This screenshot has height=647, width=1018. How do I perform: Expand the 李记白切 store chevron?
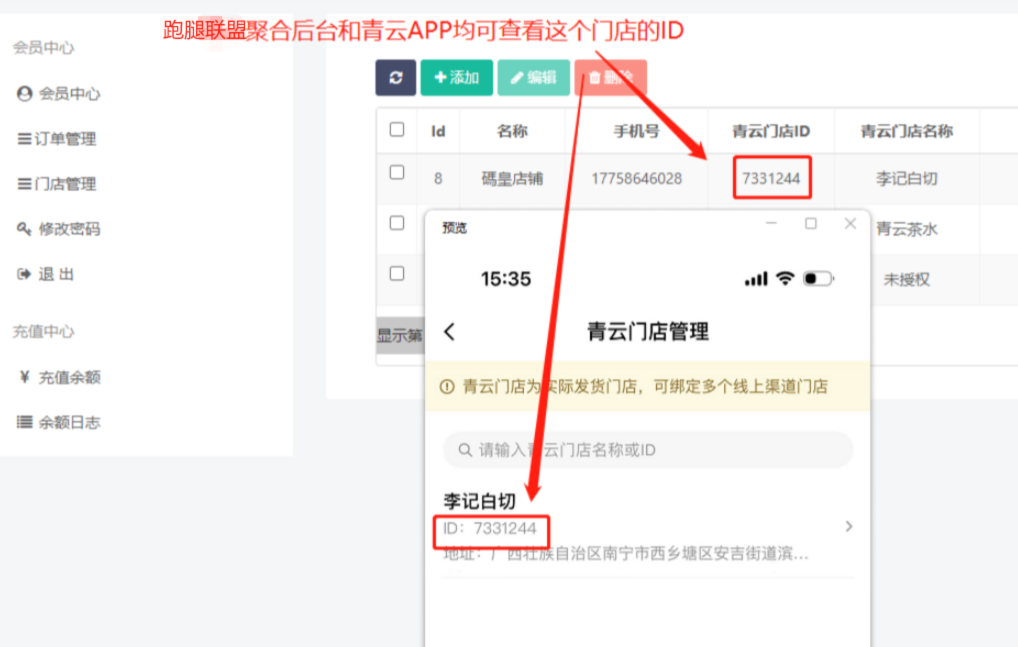pyautogui.click(x=848, y=526)
